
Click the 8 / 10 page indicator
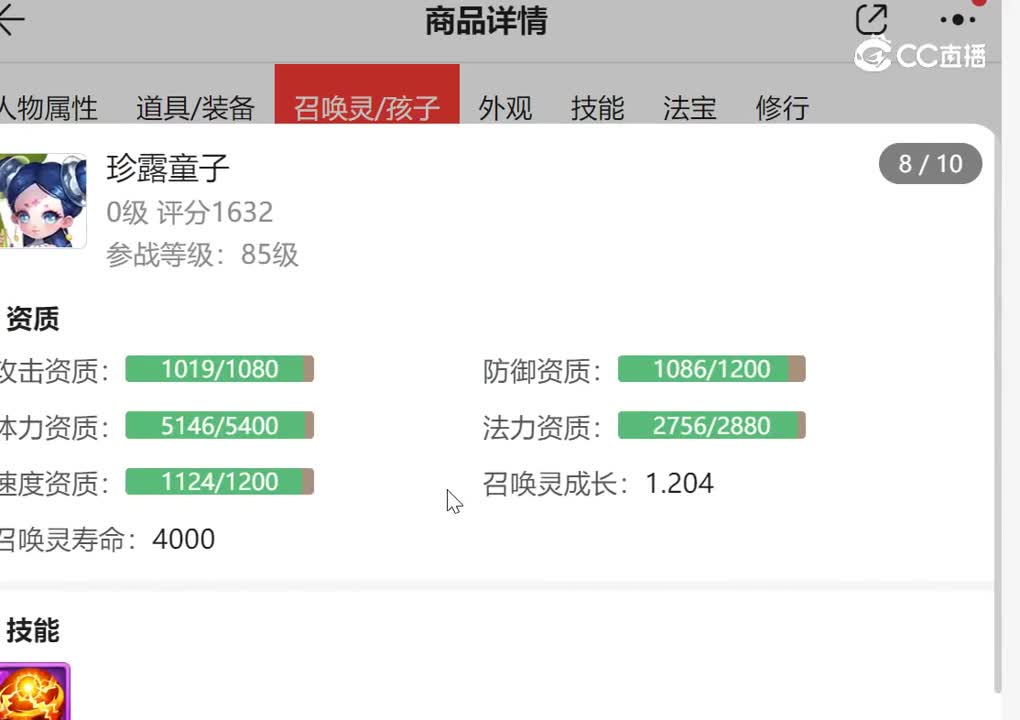point(930,164)
